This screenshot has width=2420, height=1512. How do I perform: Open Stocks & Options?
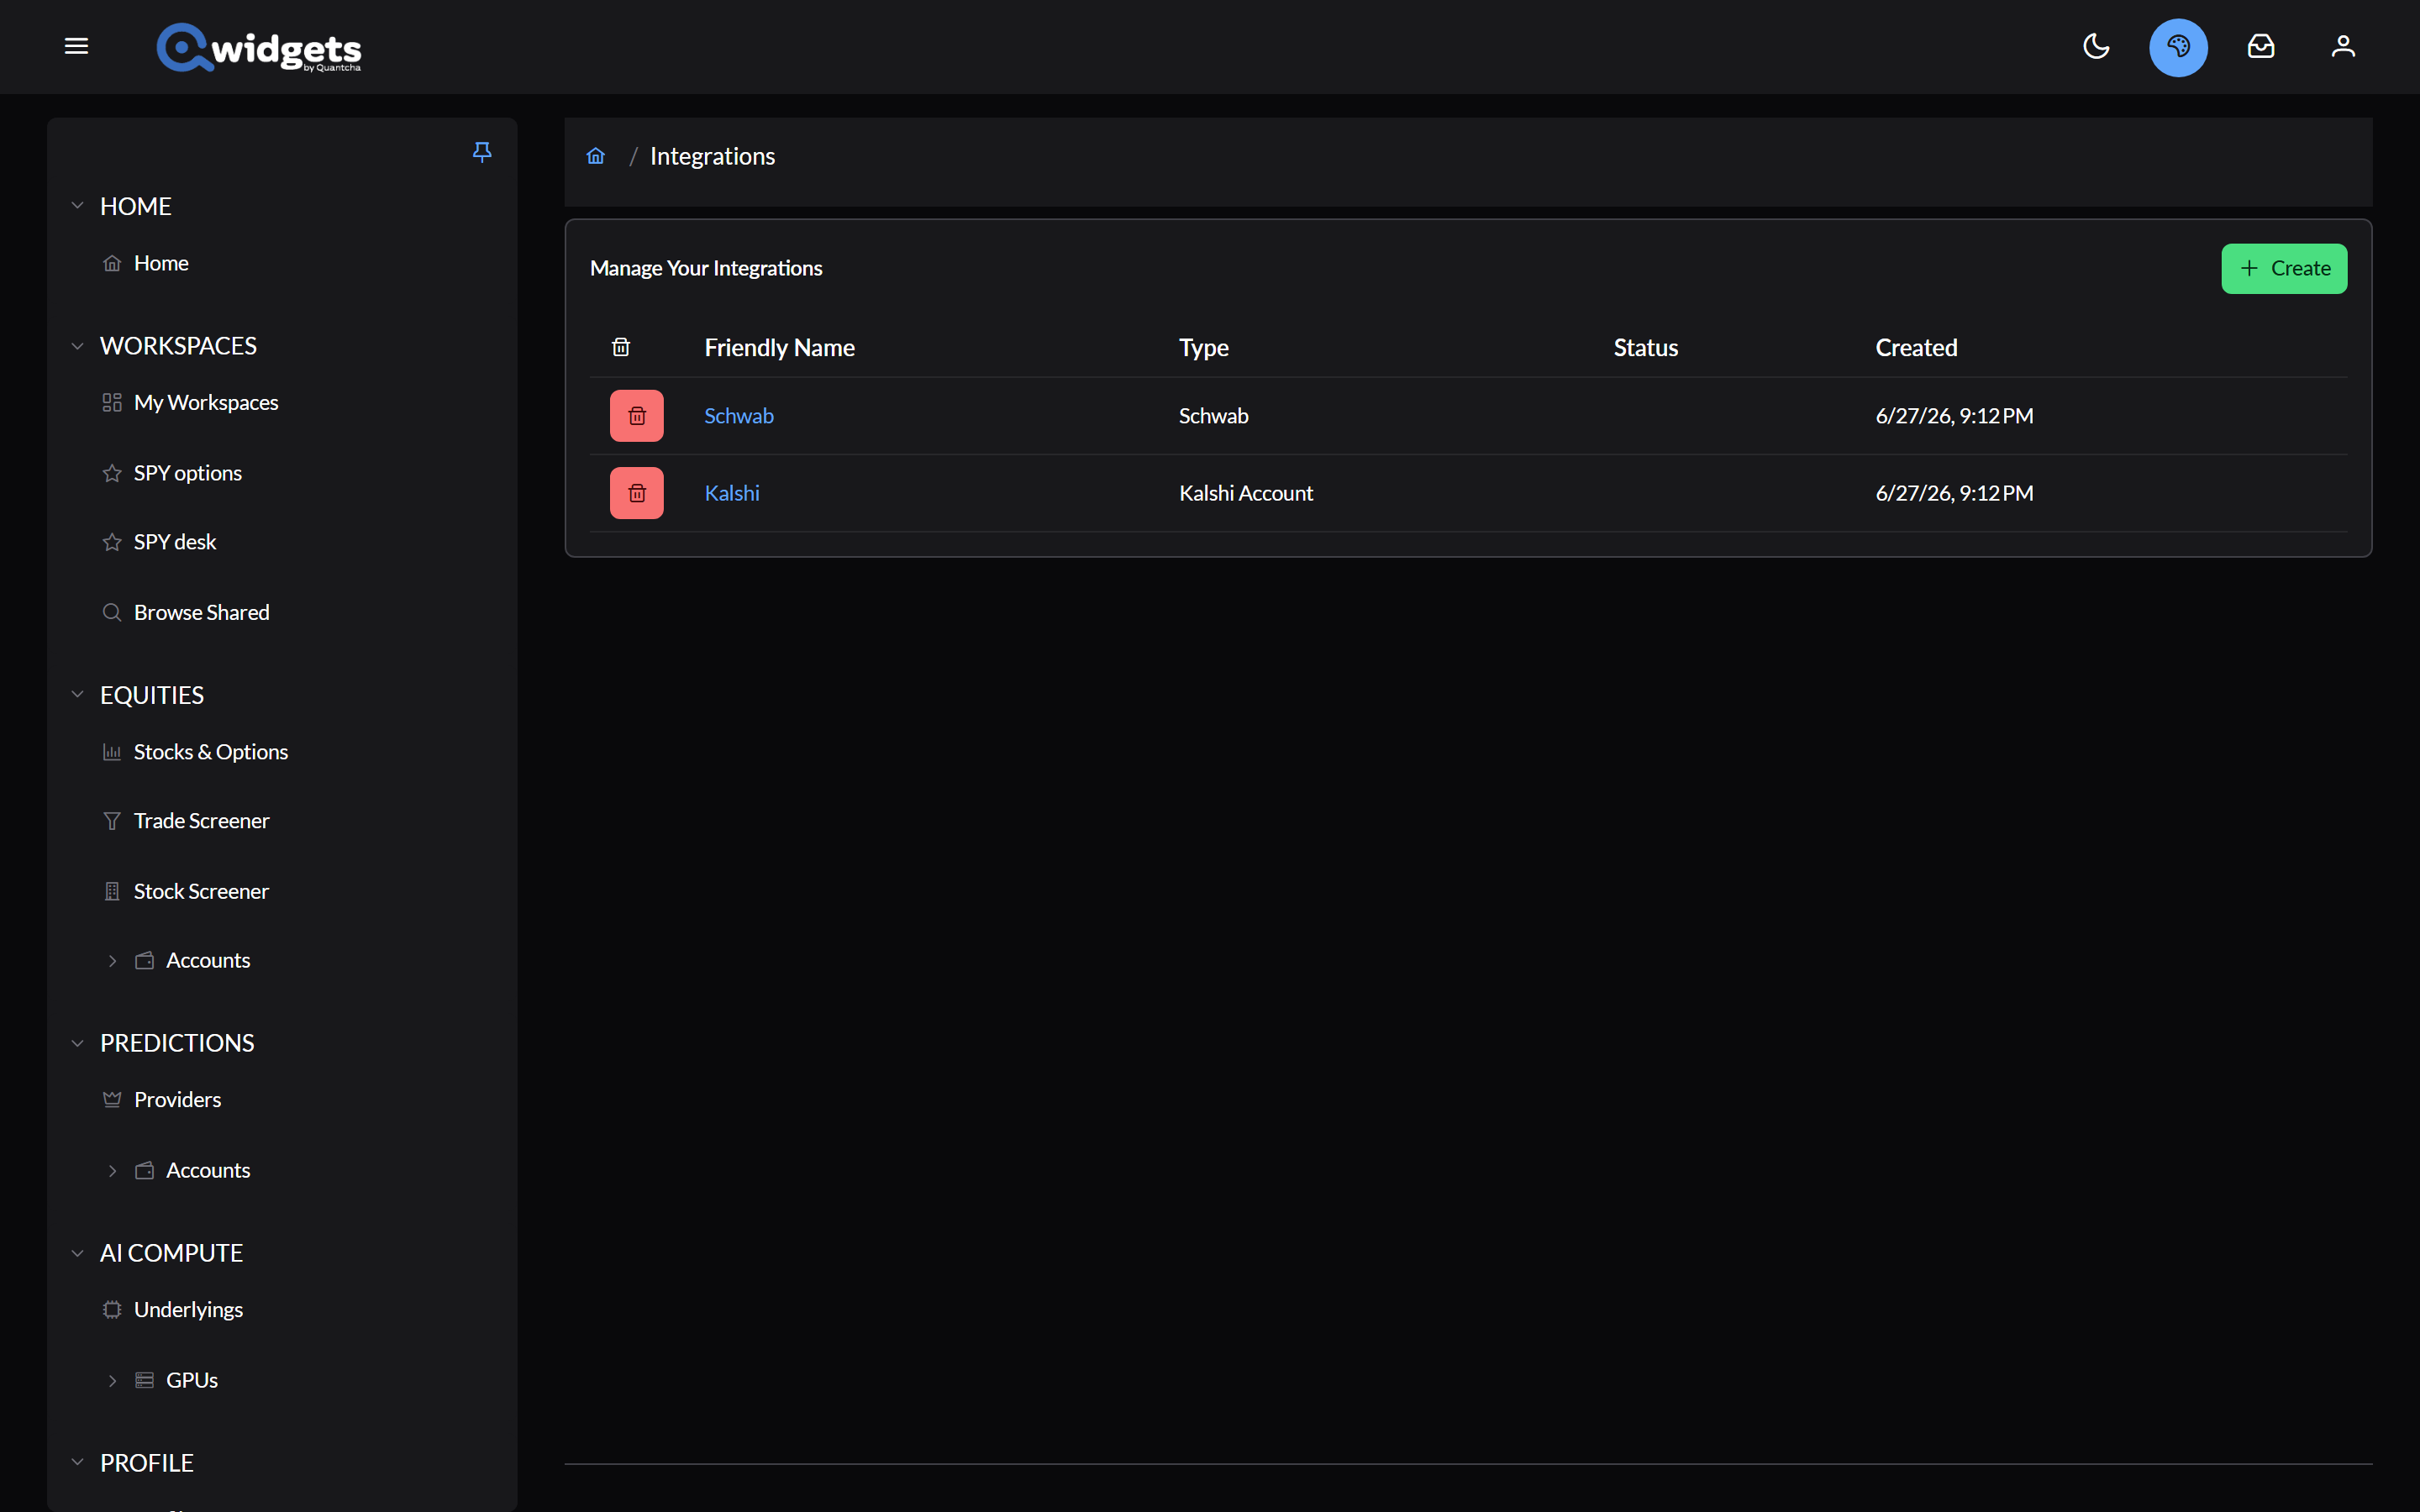(x=211, y=752)
